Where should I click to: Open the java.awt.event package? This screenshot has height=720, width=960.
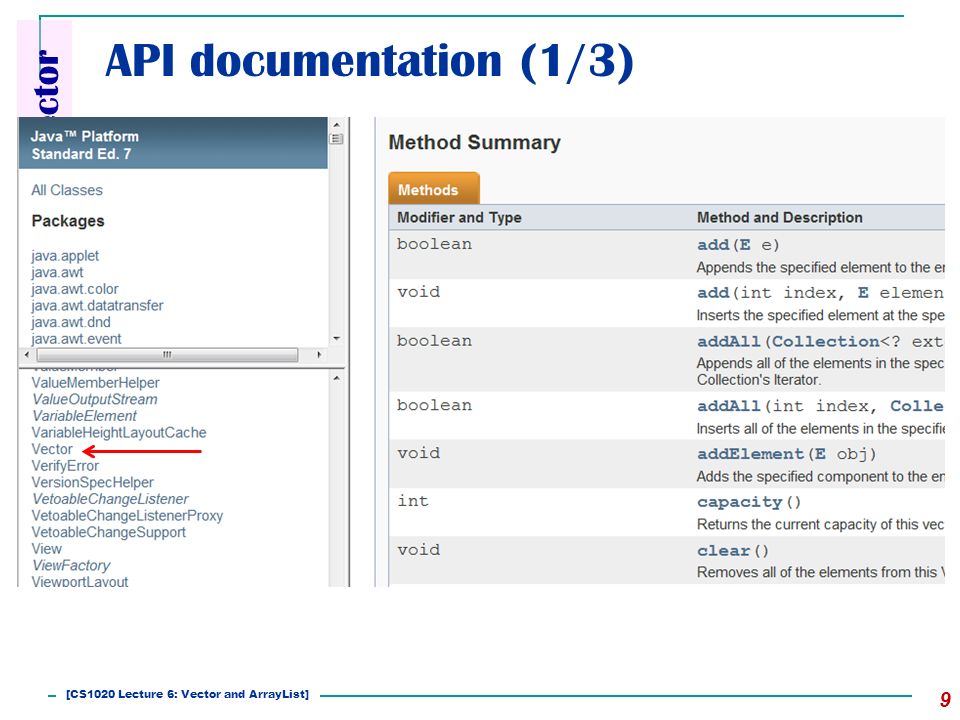pos(77,339)
